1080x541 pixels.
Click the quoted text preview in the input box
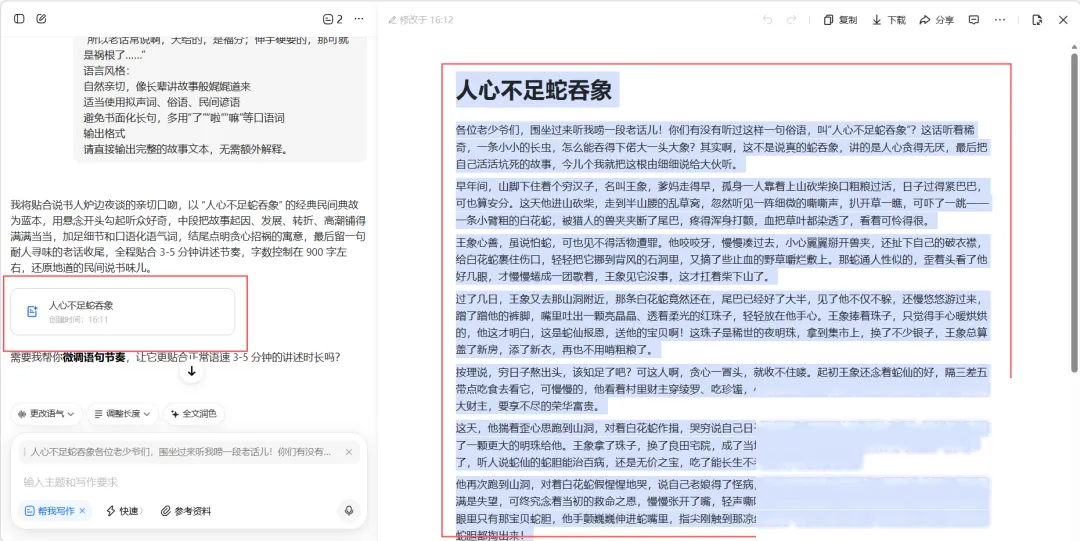coord(180,452)
